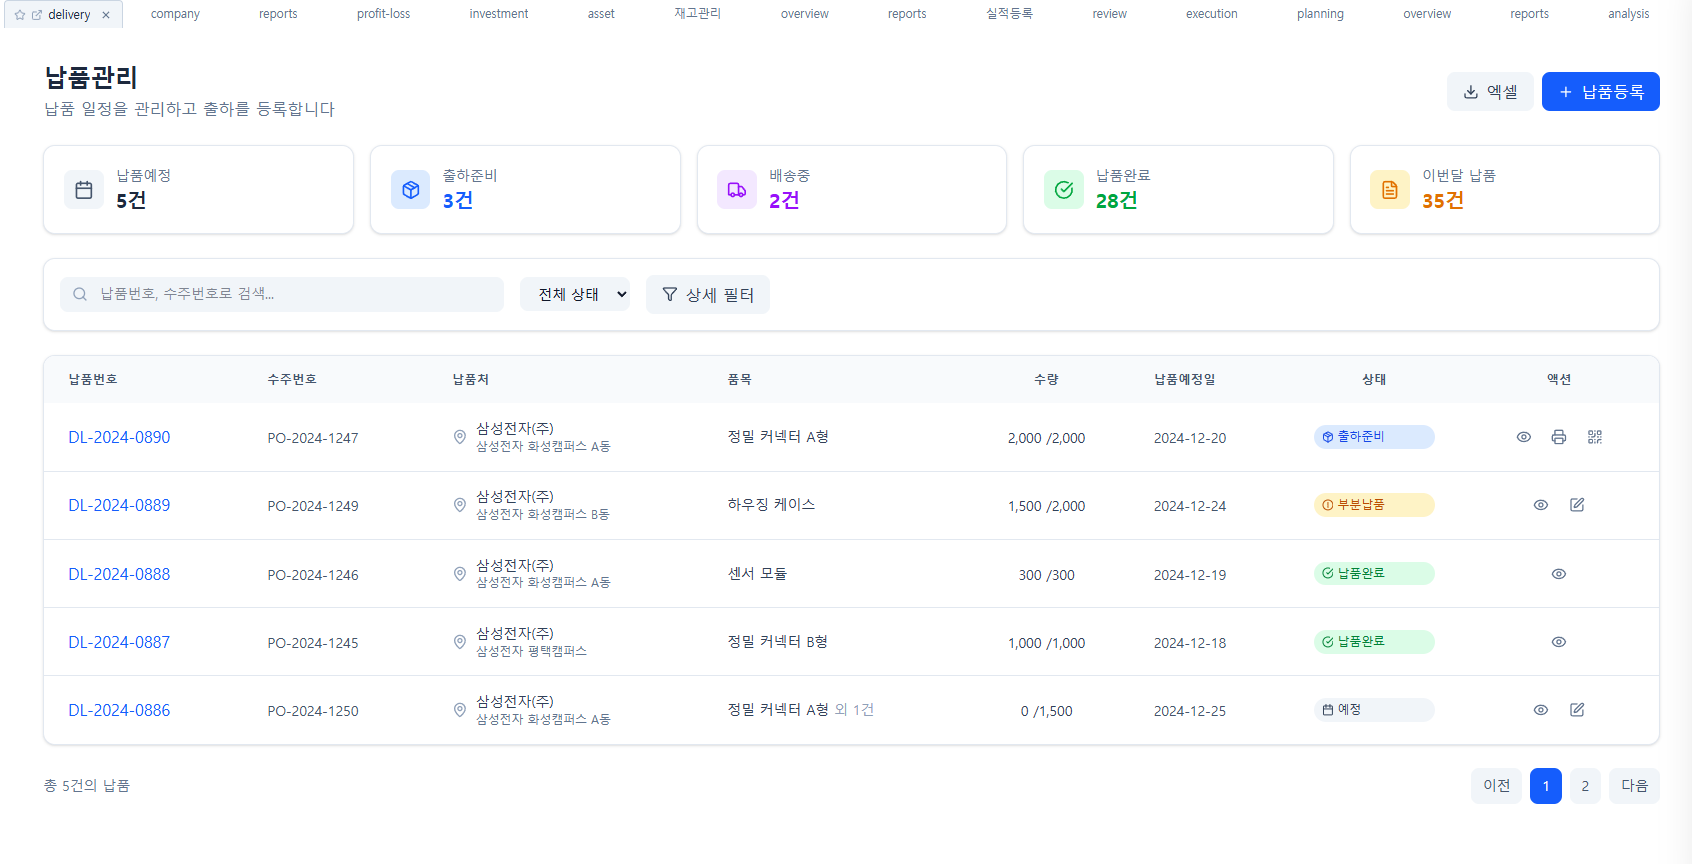Go to page 2 of deliveries
The width and height of the screenshot is (1692, 864).
[x=1584, y=786]
